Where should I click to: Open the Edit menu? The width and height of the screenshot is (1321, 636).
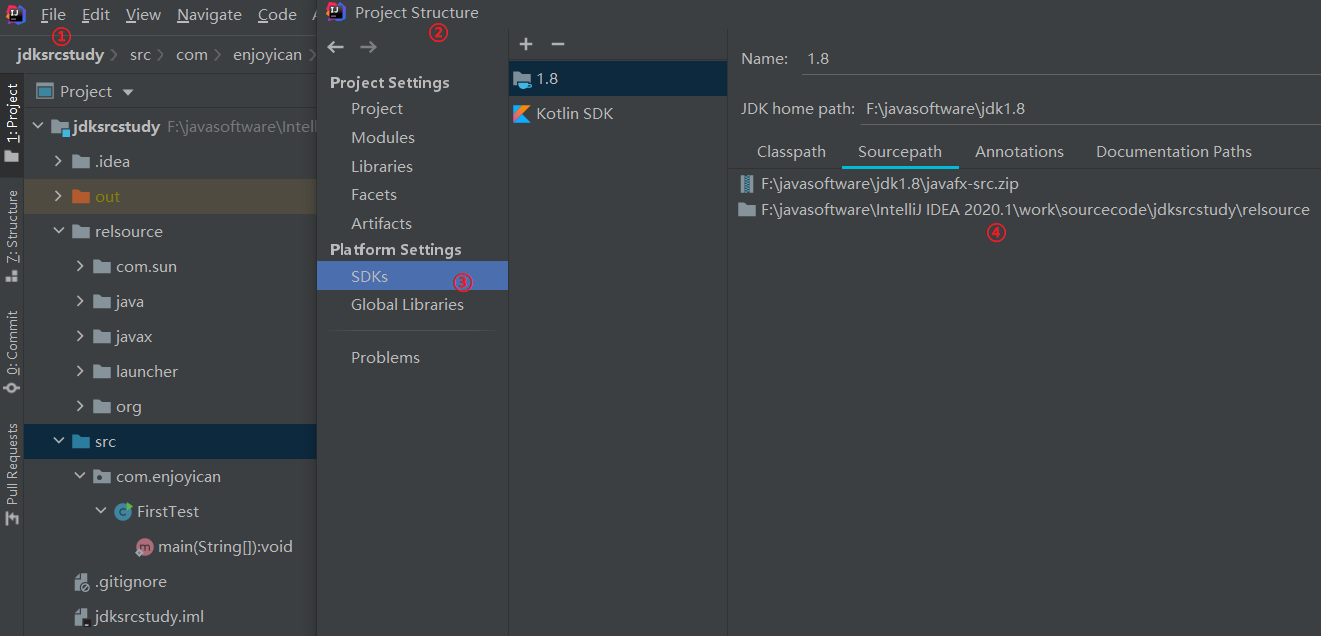tap(96, 14)
